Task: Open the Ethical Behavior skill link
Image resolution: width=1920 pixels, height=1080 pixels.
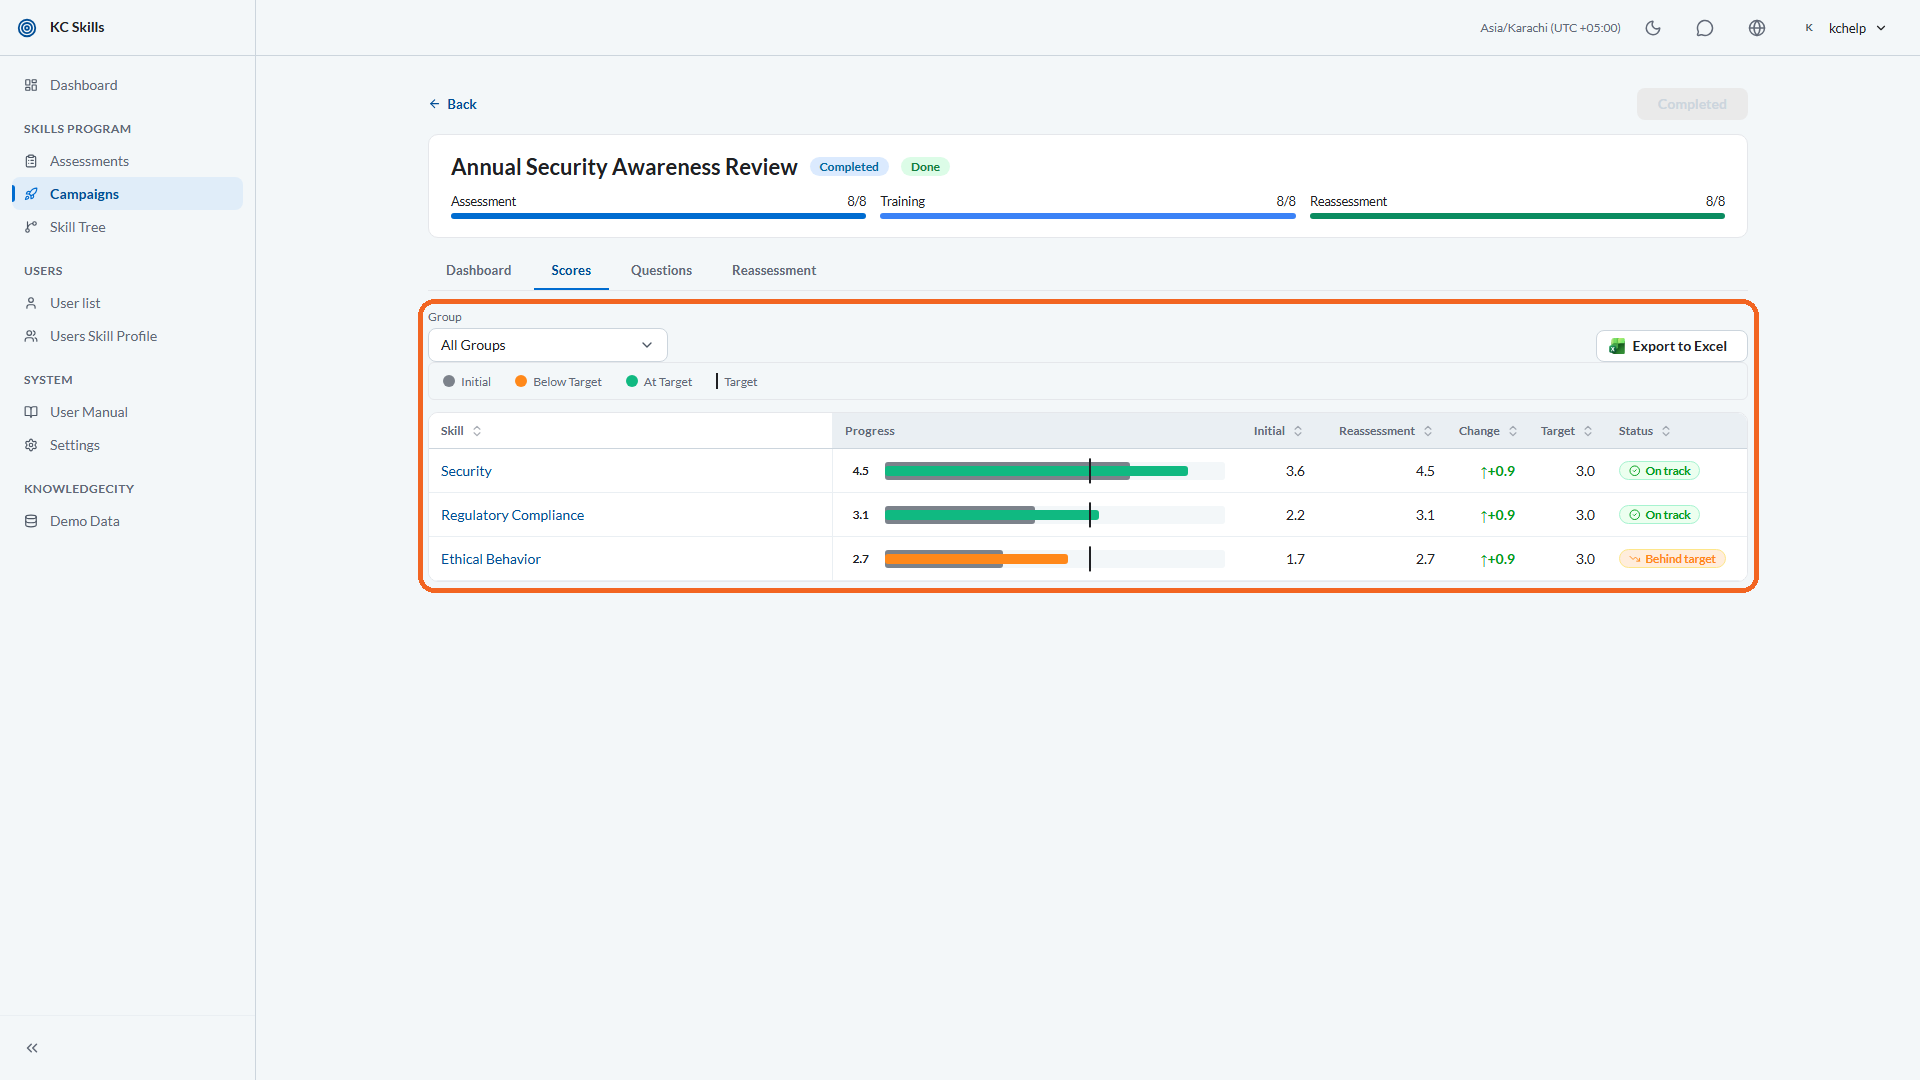Action: (x=490, y=559)
